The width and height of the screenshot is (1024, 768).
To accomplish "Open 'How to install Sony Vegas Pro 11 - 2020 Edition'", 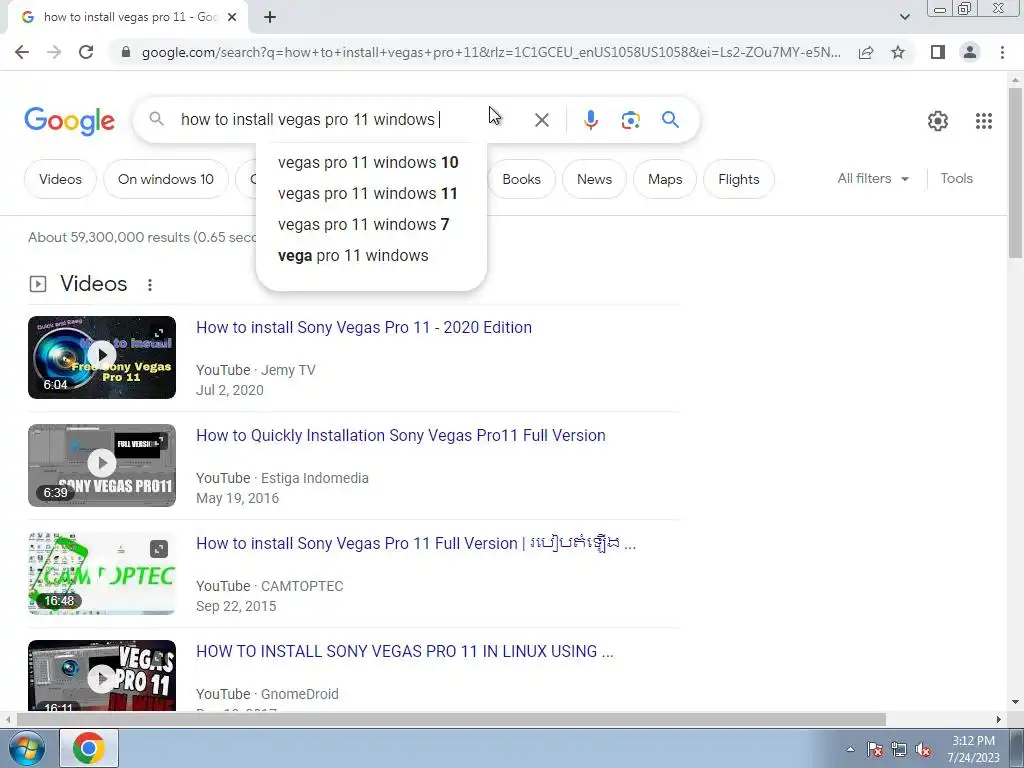I will click(364, 327).
